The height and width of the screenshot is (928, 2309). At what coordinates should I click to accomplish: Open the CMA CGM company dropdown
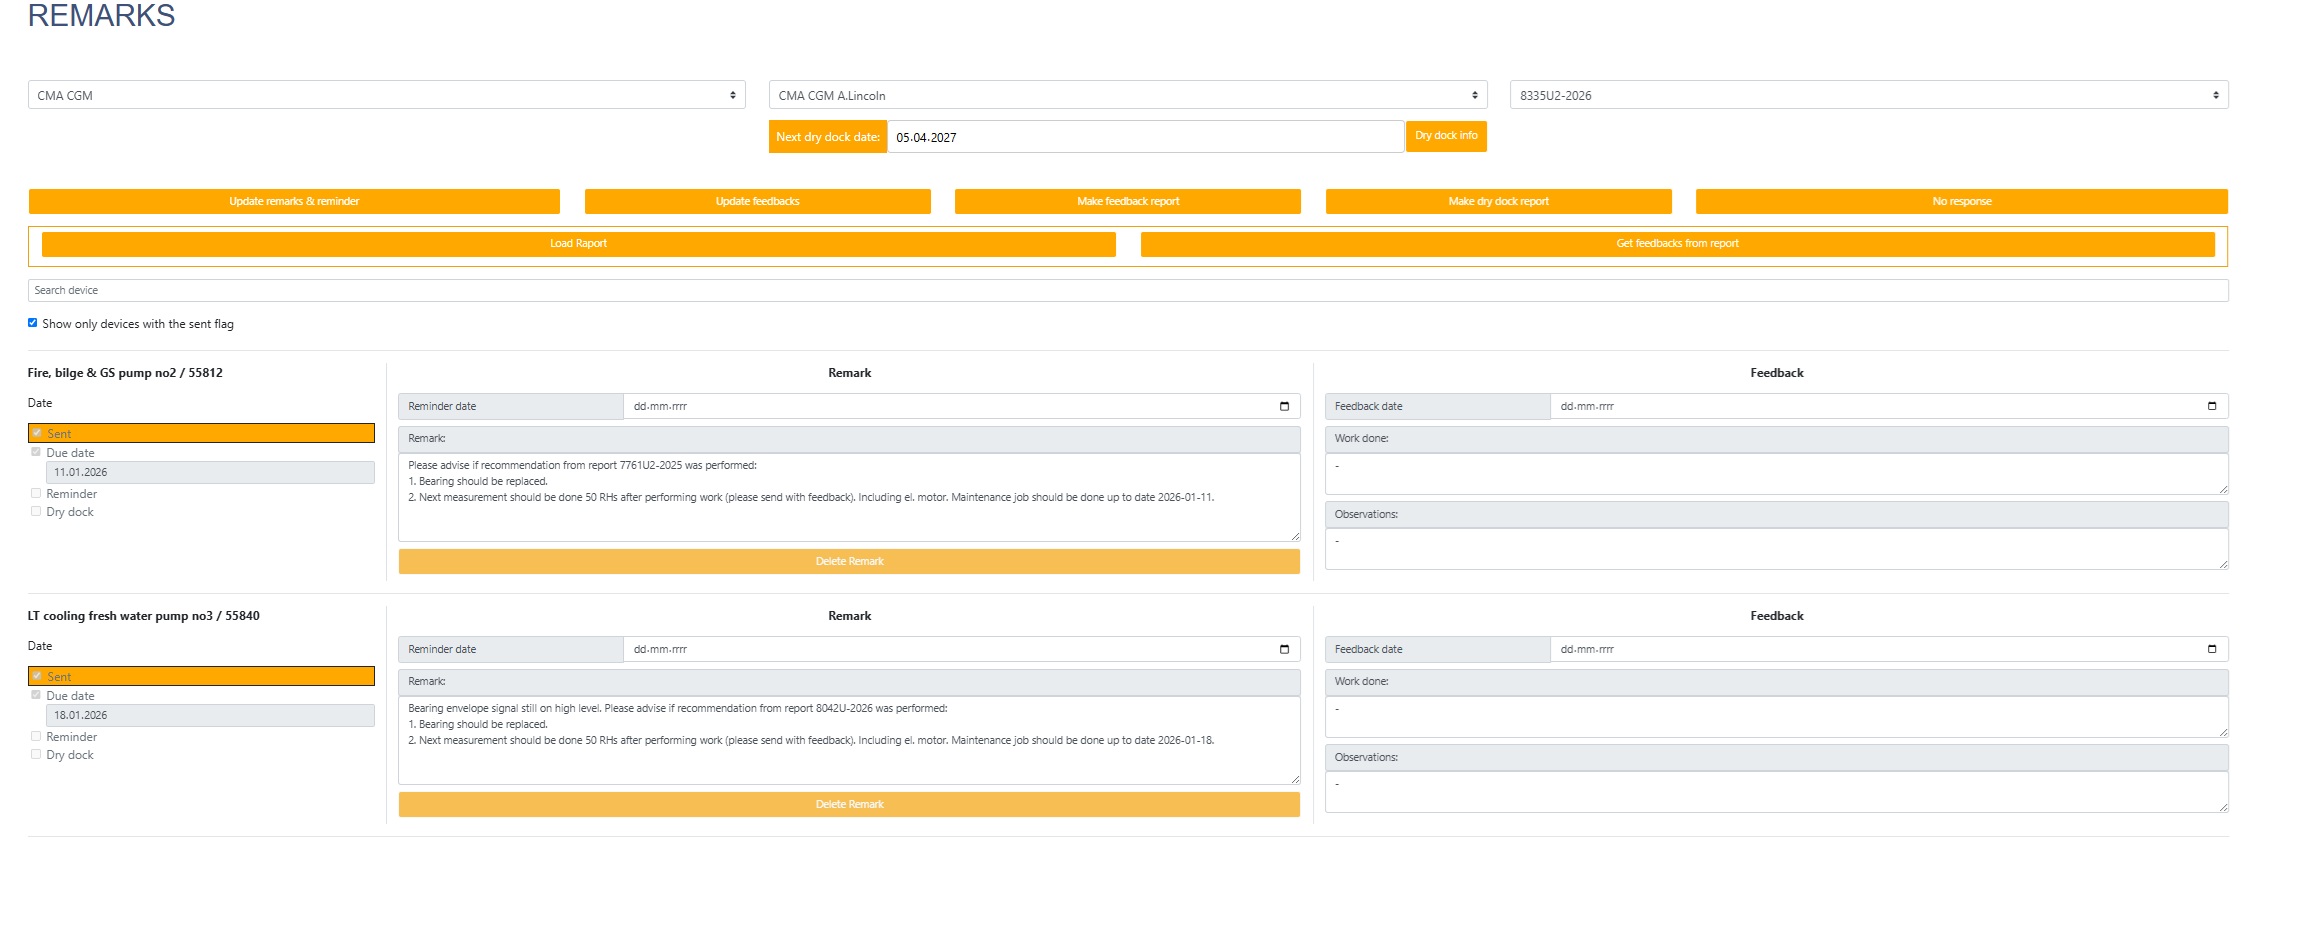[387, 95]
